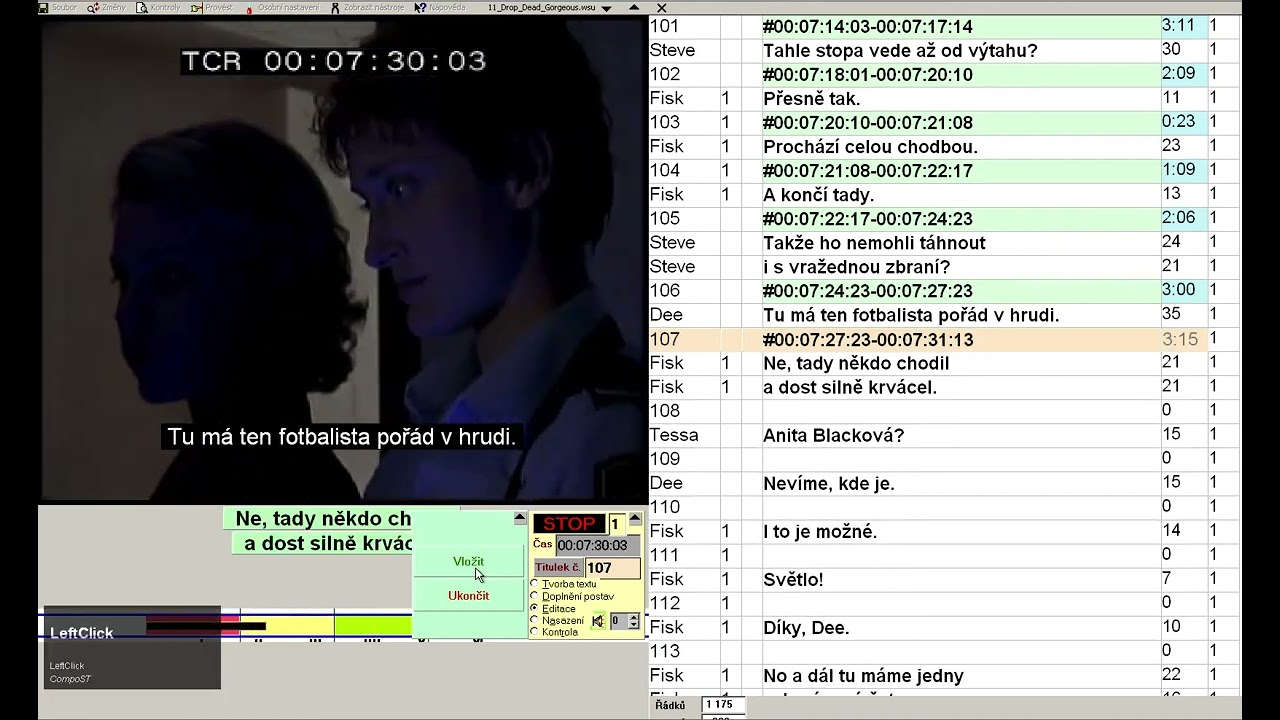Click timecode #00:07:18:01-00:07:20:10
Viewport: 1280px width, 720px height.
pyautogui.click(x=867, y=75)
